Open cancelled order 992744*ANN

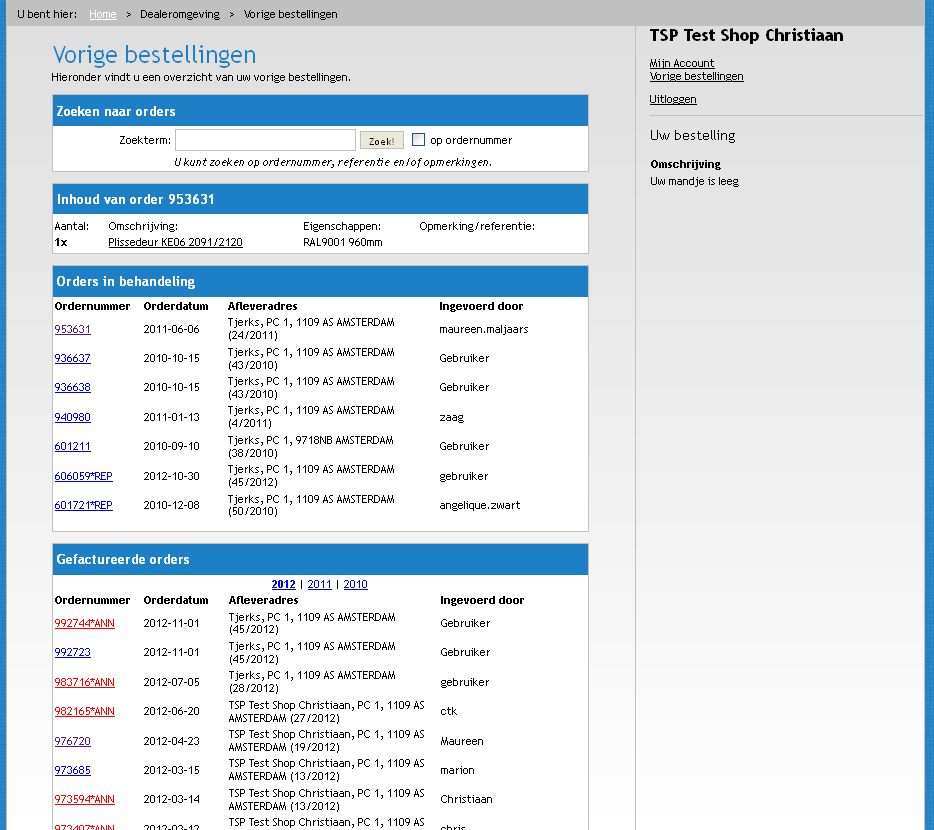click(84, 623)
